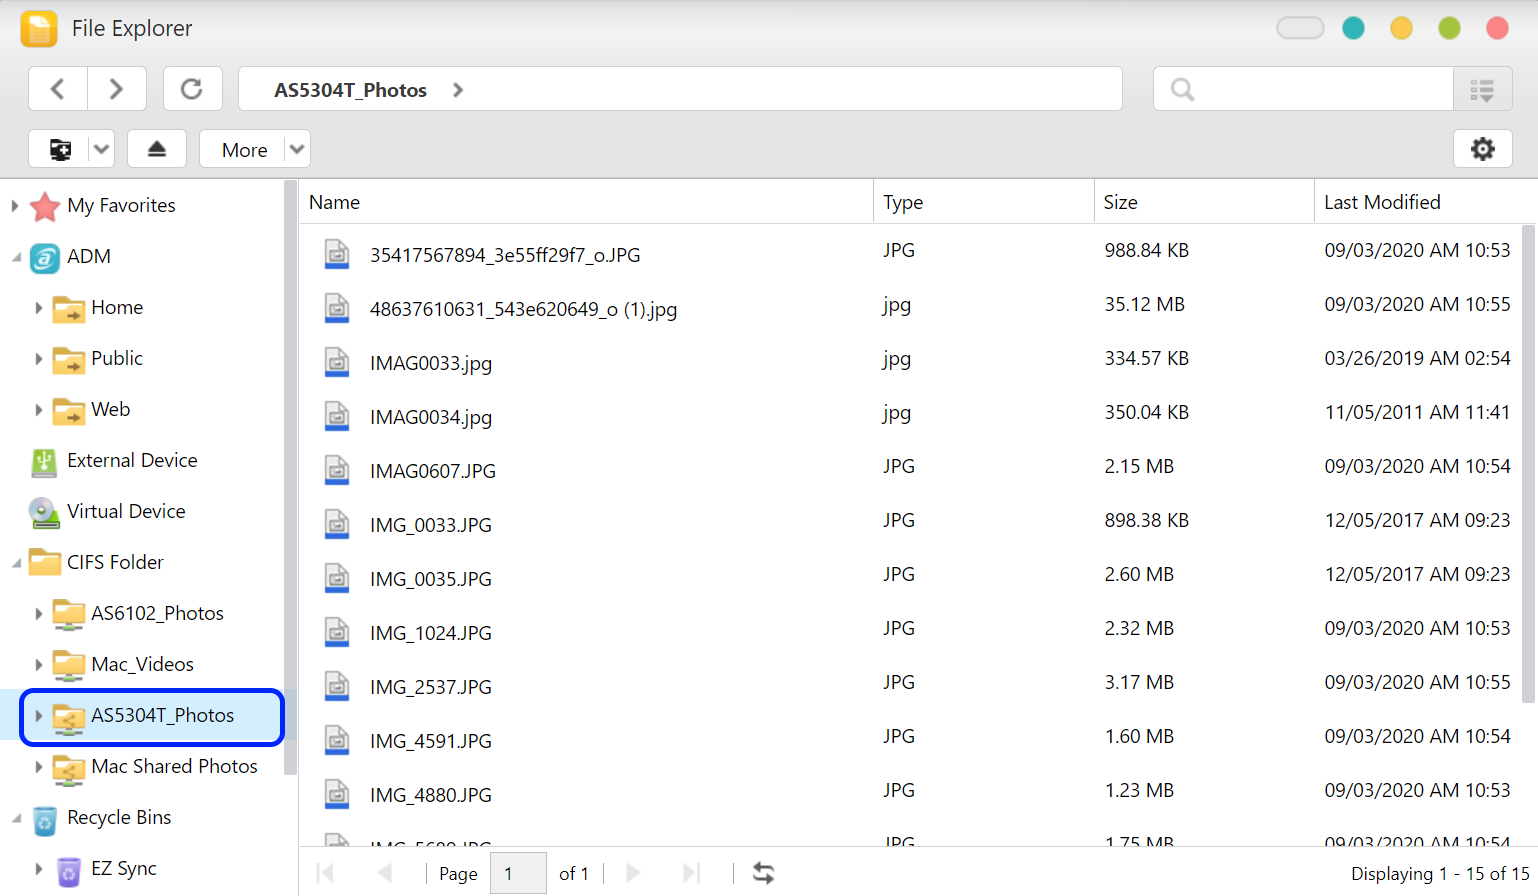Click the network drive mount icon
1538x896 pixels.
(x=60, y=149)
